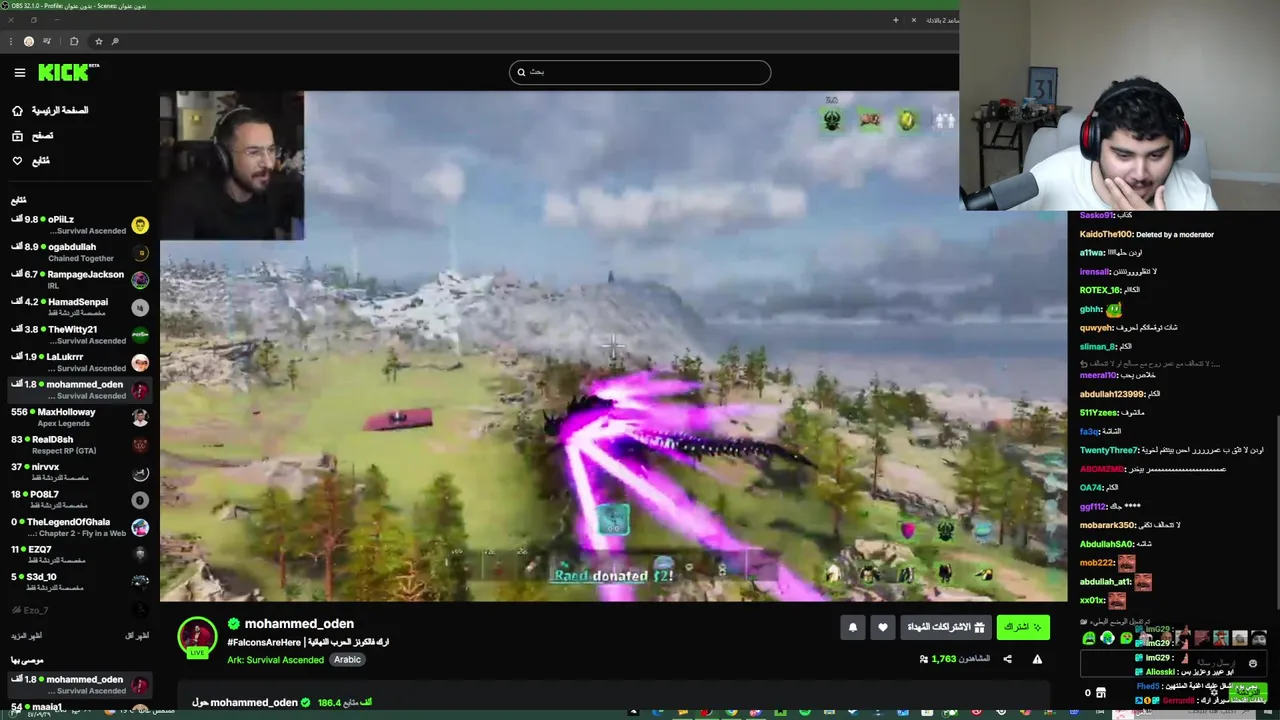Open ogabdullah channel in sidebar
This screenshot has width=1280, height=720.
[x=80, y=252]
